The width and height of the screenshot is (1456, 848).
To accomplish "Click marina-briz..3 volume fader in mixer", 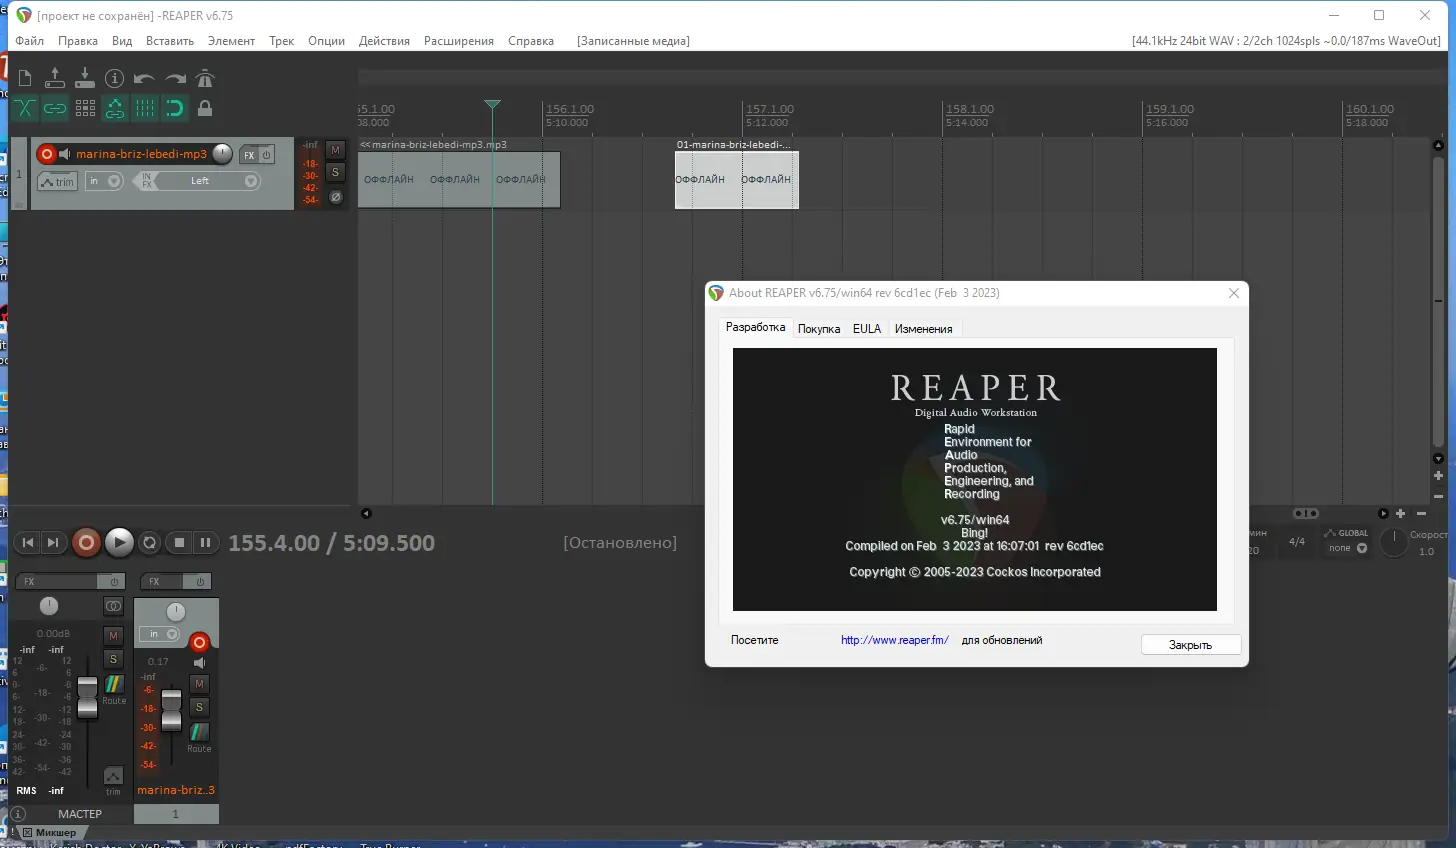I will [x=171, y=709].
